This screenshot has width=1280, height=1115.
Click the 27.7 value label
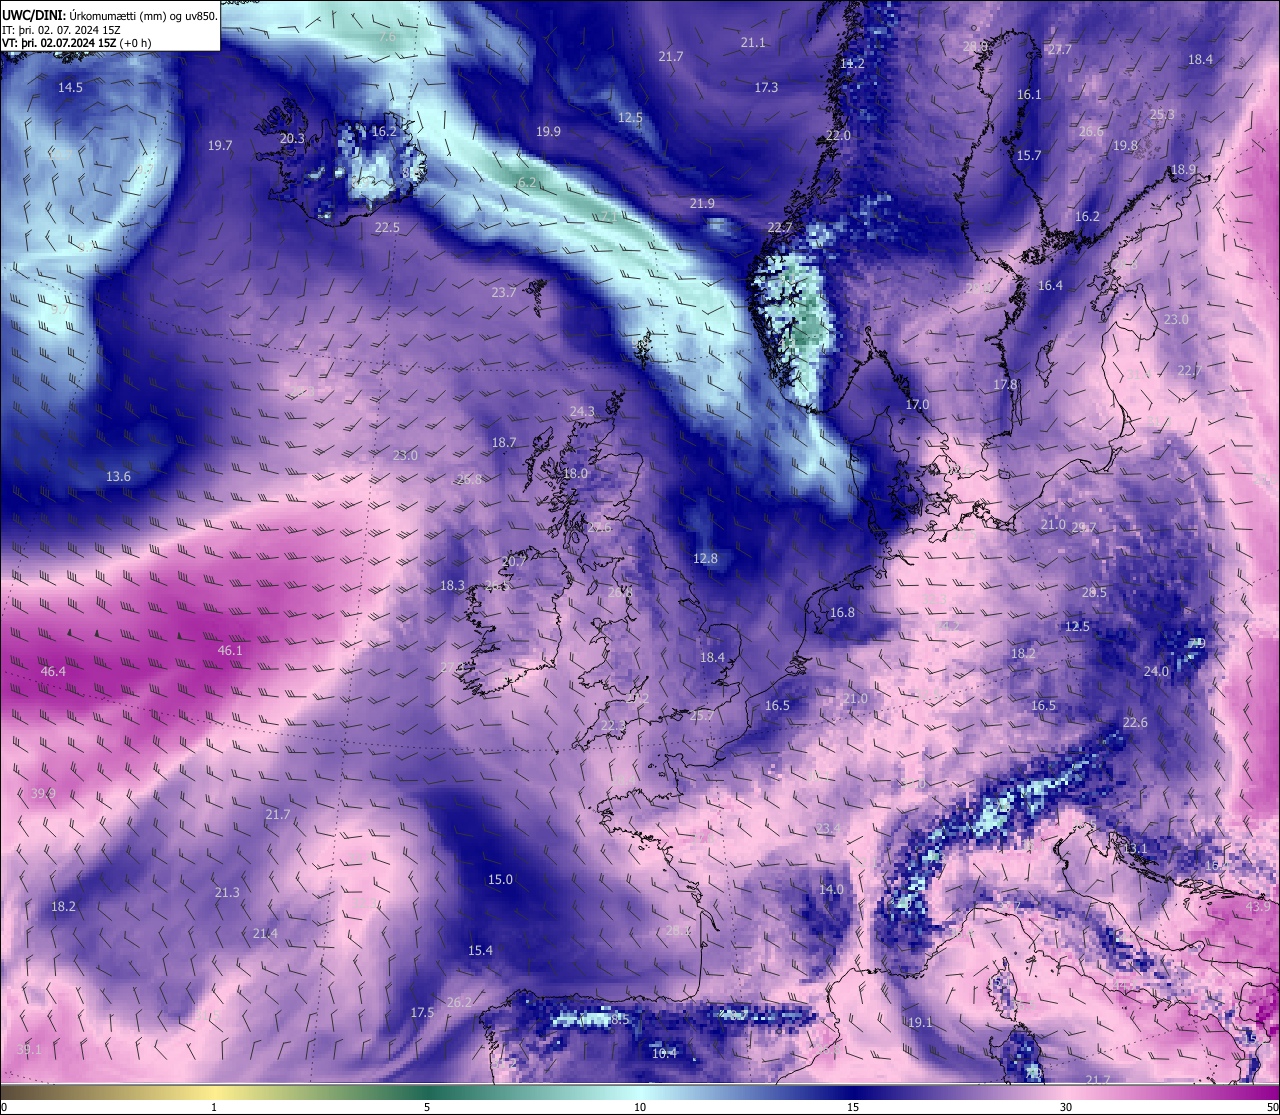[1059, 49]
